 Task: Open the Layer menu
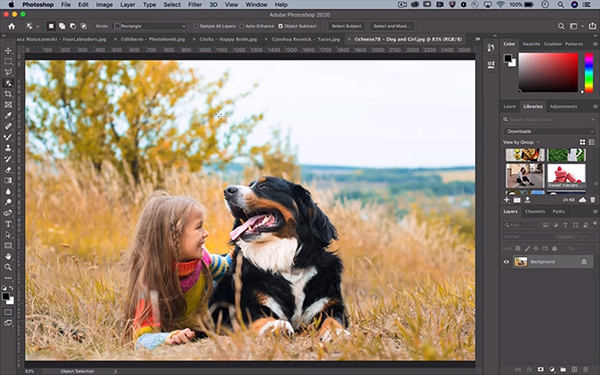(127, 5)
